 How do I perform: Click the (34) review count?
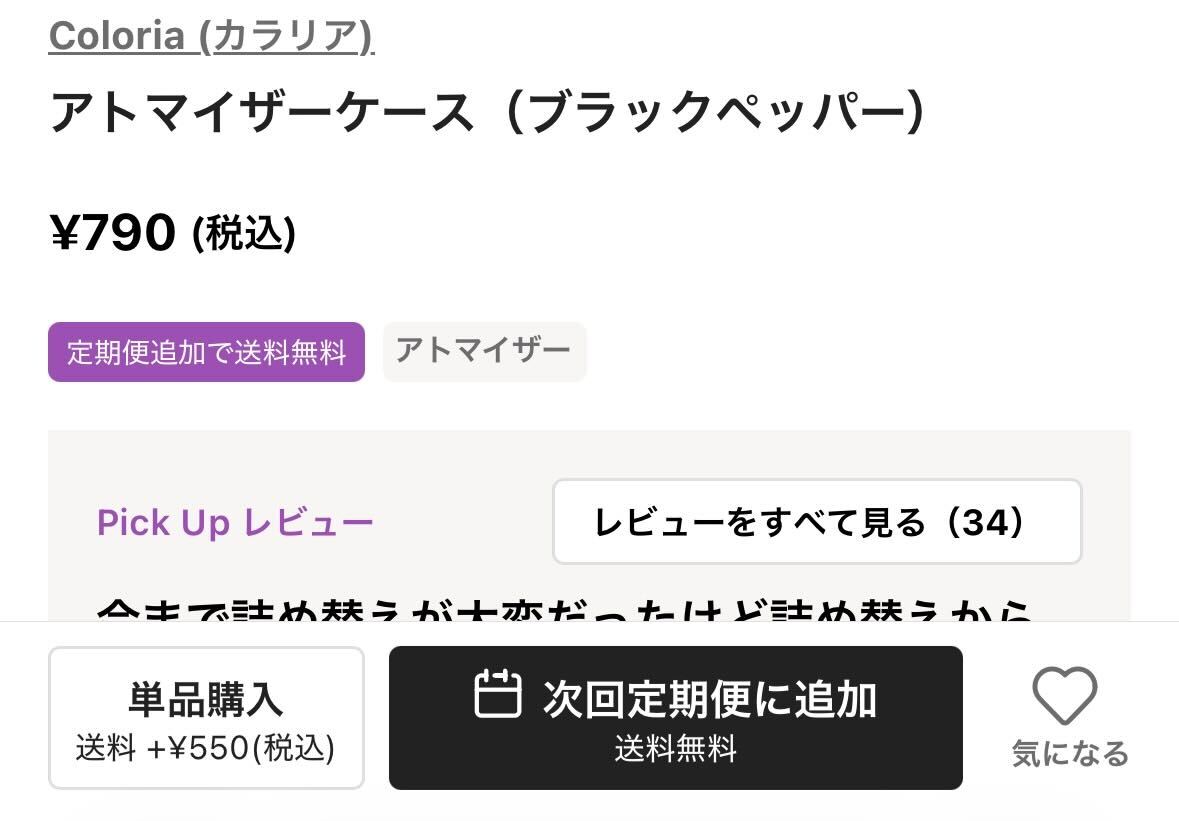click(987, 521)
